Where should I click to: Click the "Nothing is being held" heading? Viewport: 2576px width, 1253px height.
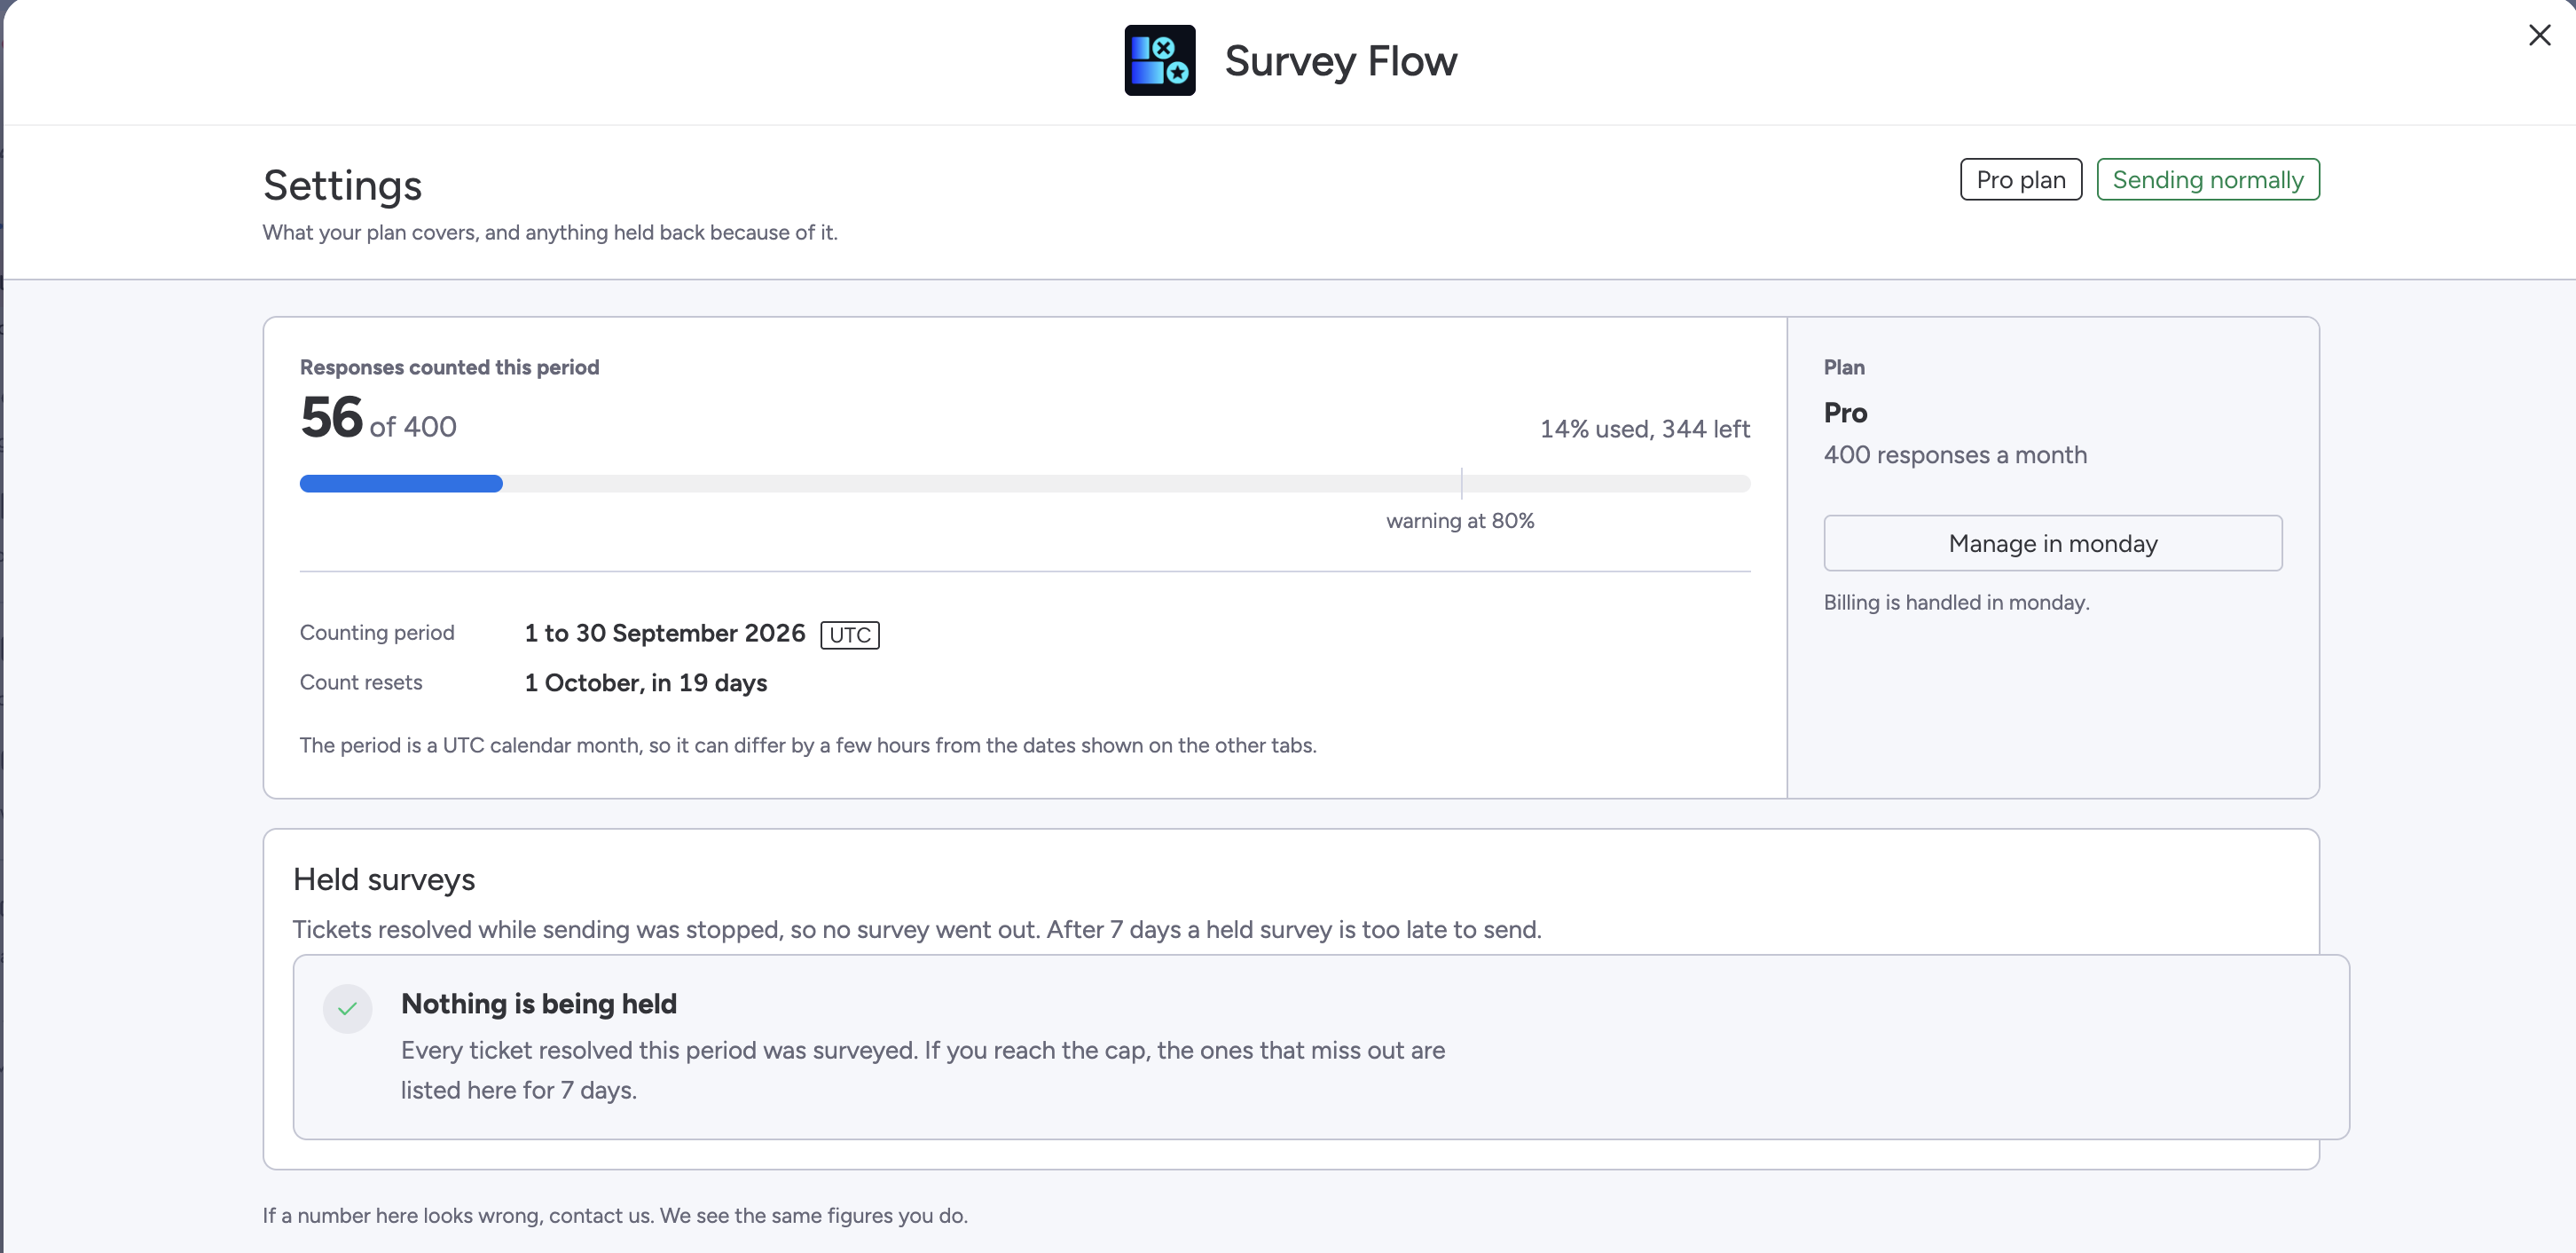tap(539, 1004)
